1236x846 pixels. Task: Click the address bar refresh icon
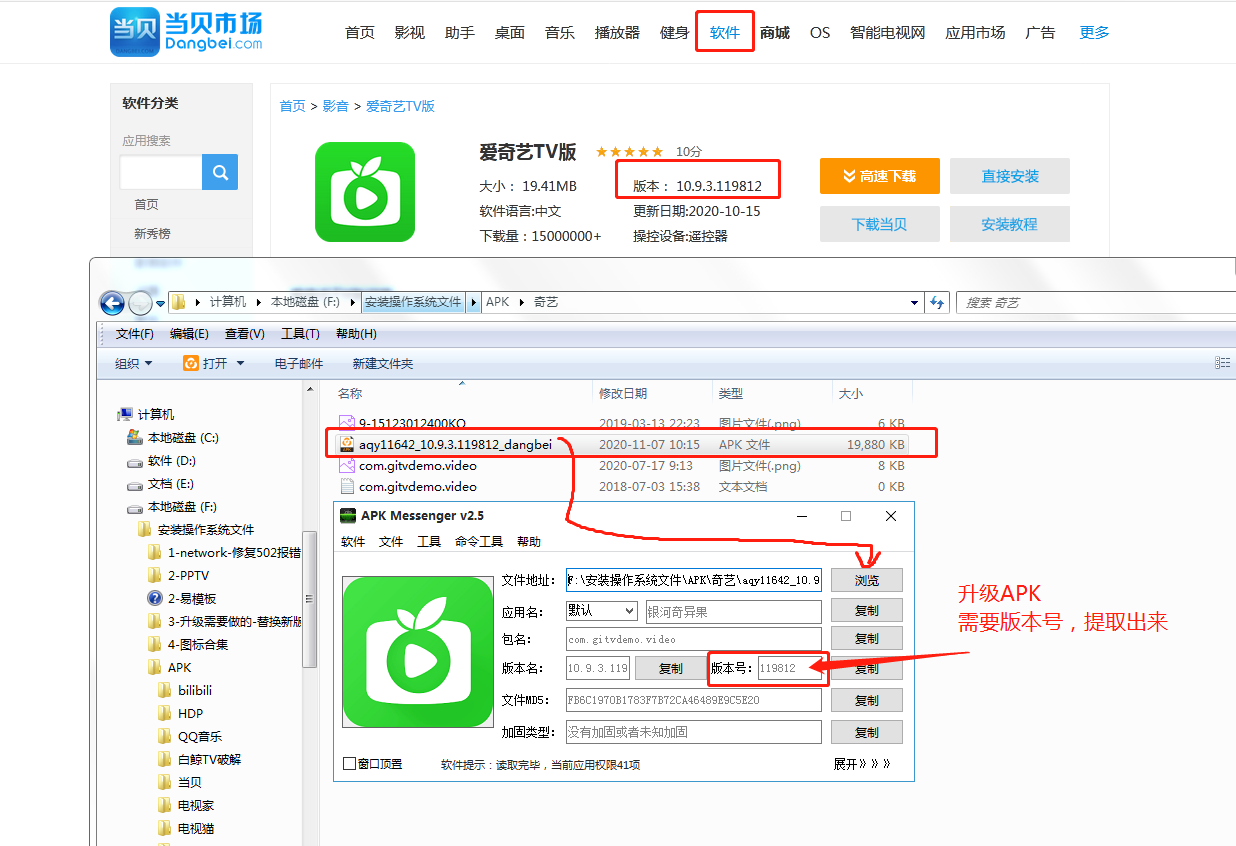(937, 302)
